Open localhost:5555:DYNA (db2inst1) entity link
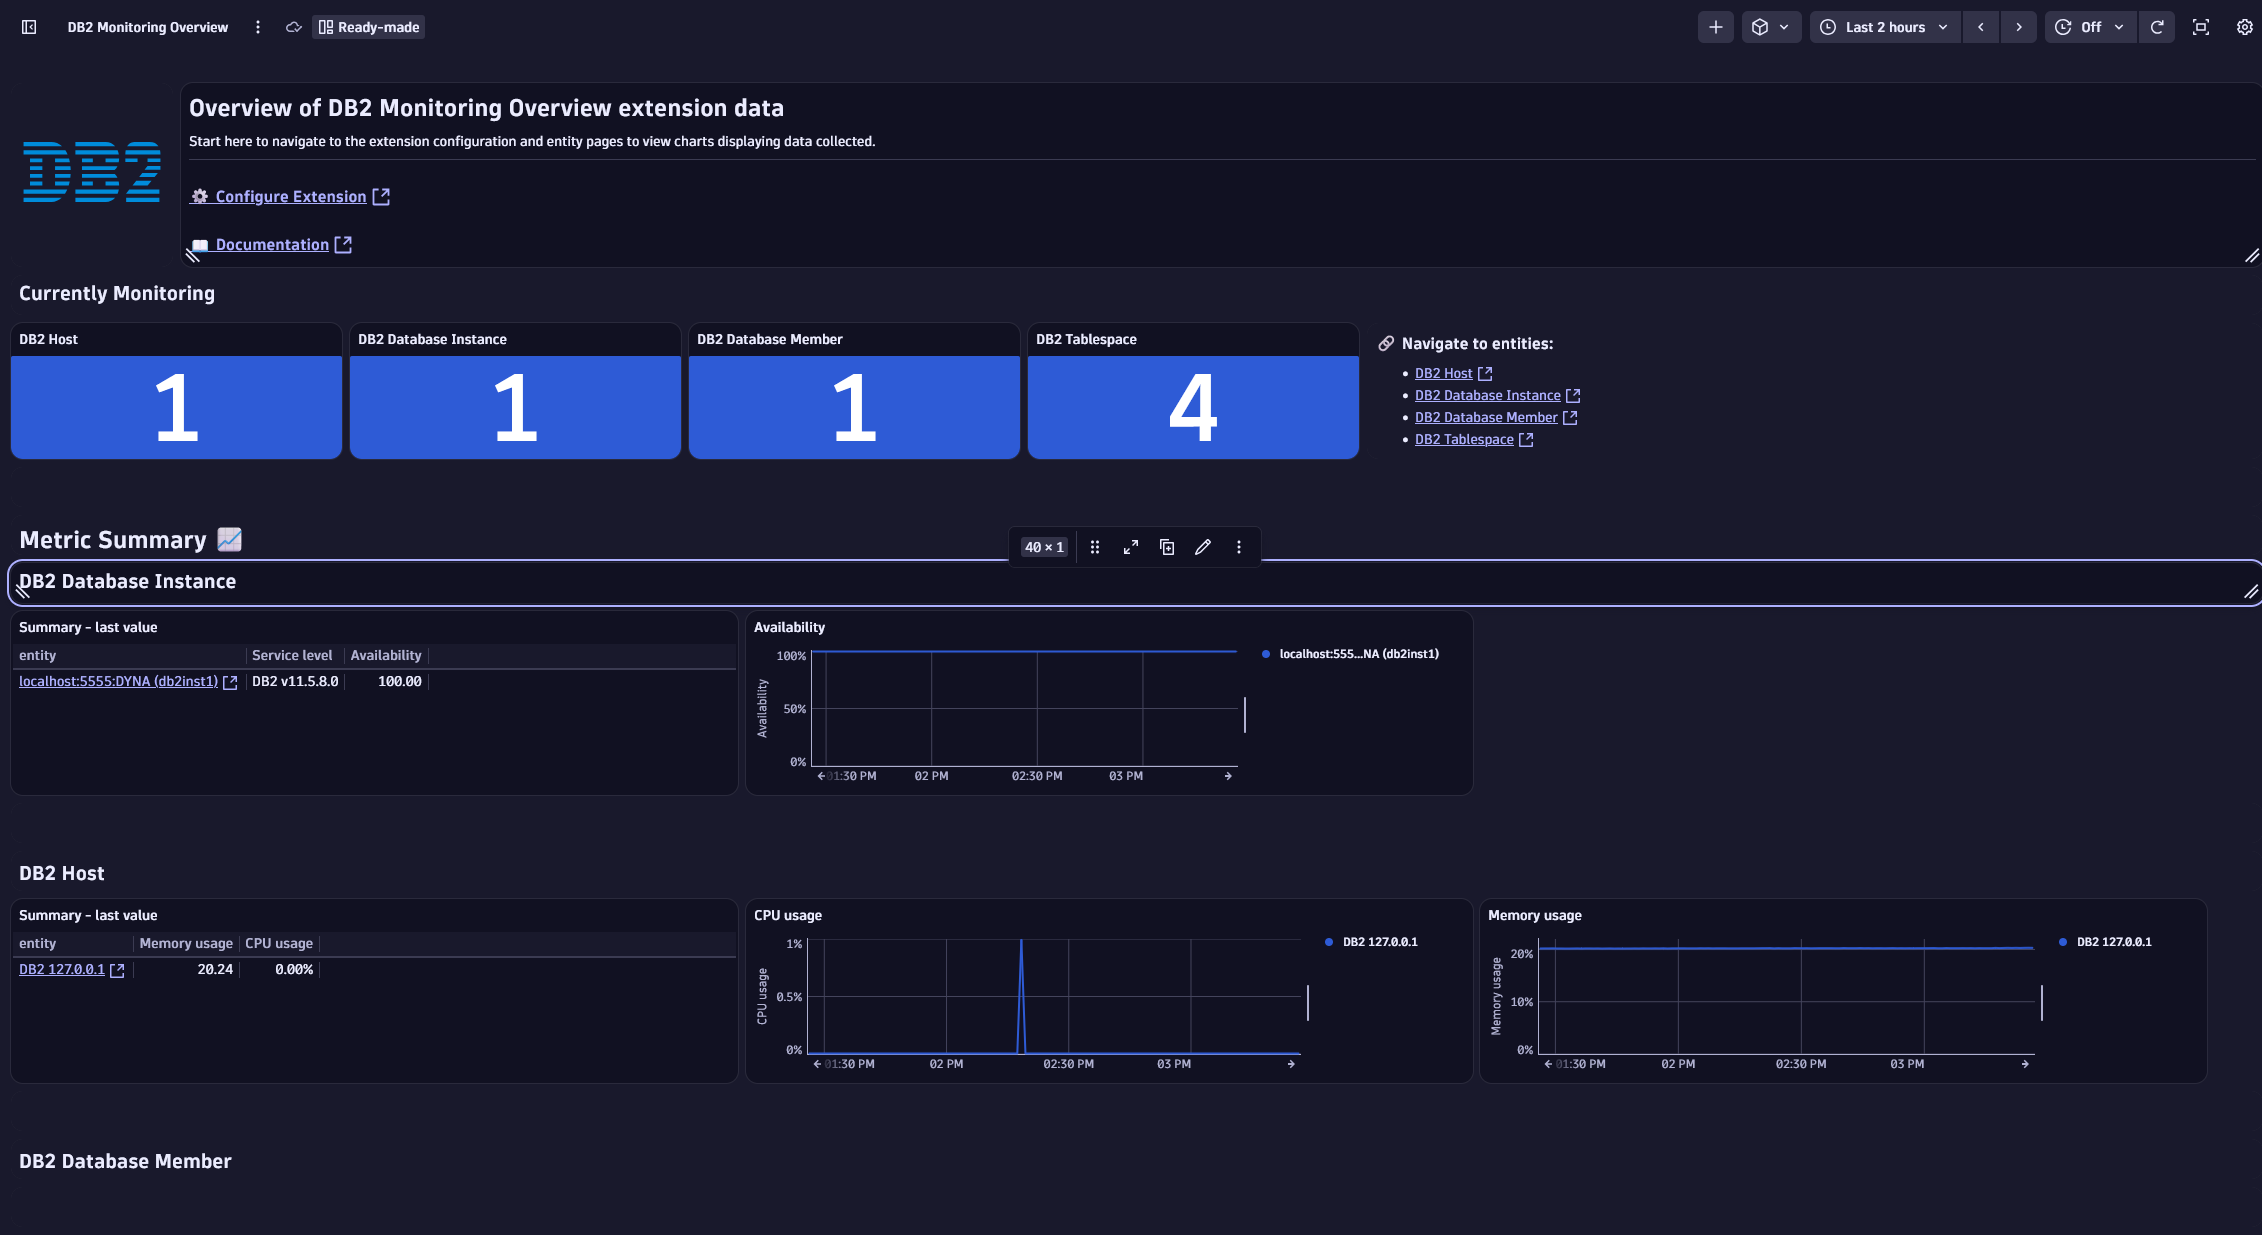The width and height of the screenshot is (2262, 1235). pyautogui.click(x=118, y=682)
